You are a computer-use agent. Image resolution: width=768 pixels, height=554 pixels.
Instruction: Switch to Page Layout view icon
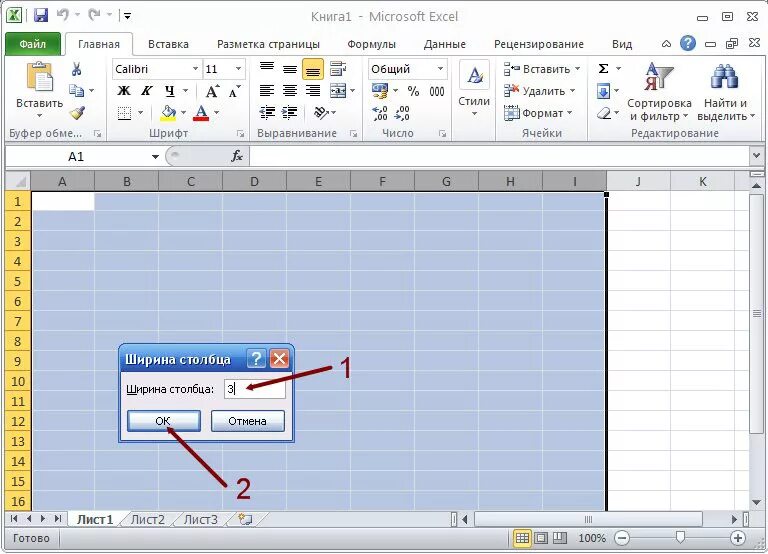click(x=541, y=538)
